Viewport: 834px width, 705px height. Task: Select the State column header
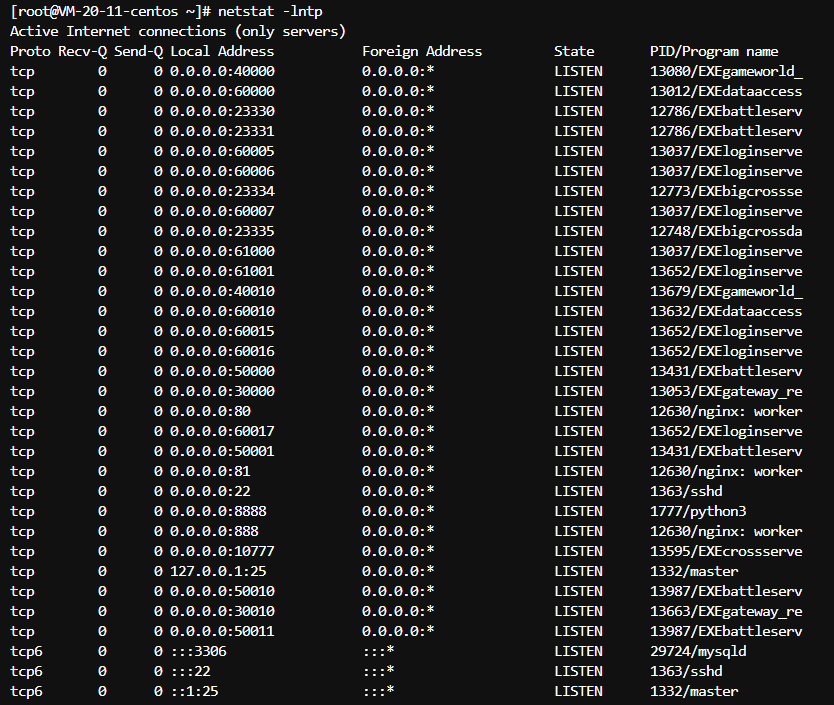pos(574,51)
